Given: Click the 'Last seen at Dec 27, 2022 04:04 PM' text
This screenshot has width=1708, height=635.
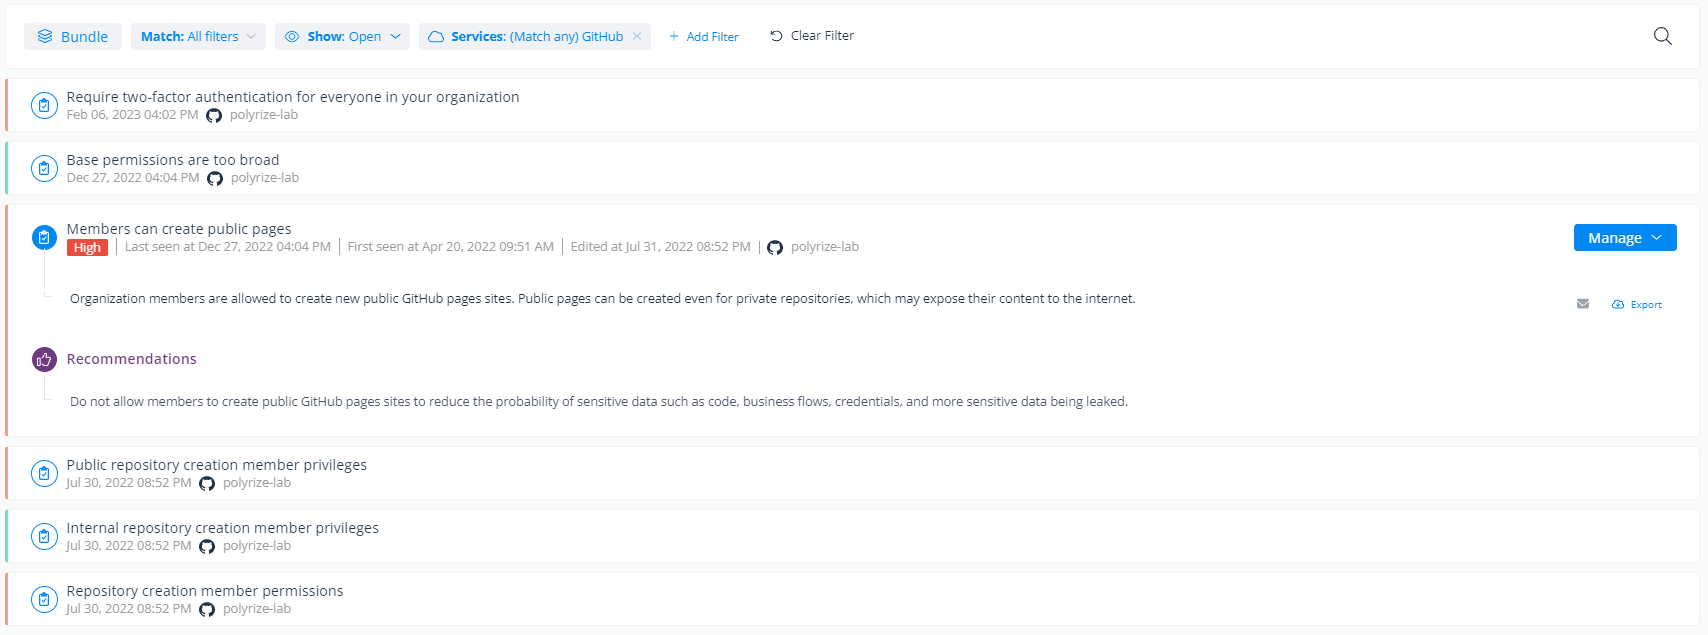Looking at the screenshot, I should (228, 247).
